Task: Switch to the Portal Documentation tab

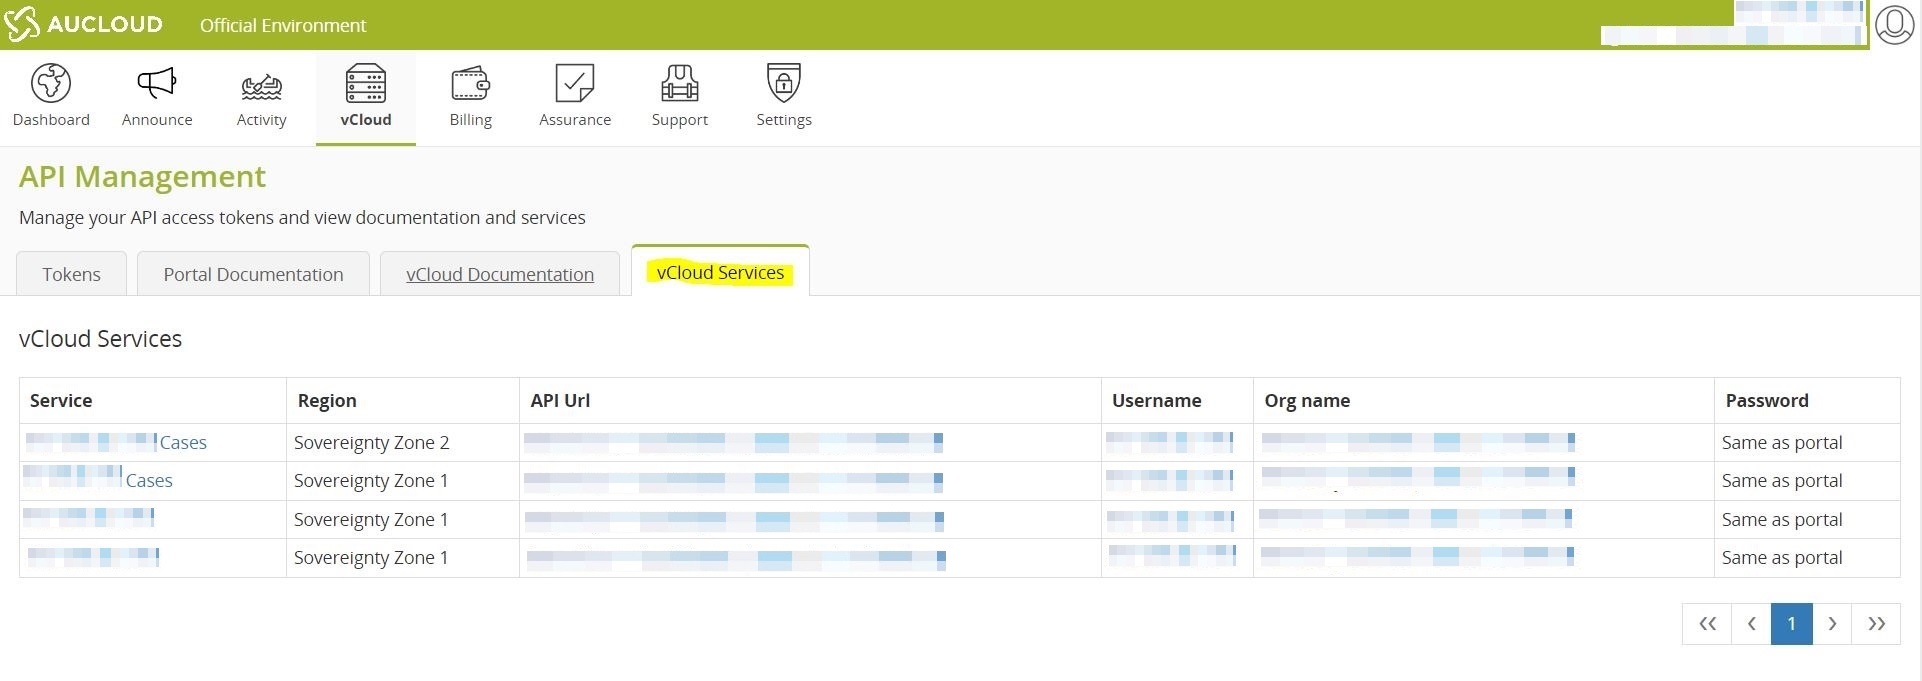Action: (x=253, y=274)
